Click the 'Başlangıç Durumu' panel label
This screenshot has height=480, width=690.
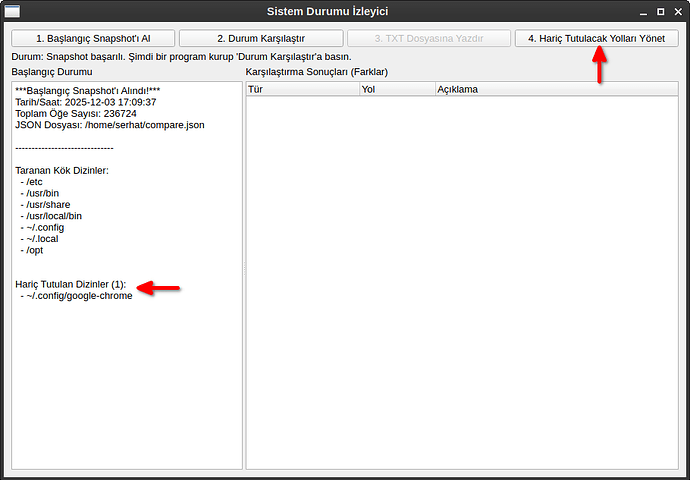[x=52, y=72]
